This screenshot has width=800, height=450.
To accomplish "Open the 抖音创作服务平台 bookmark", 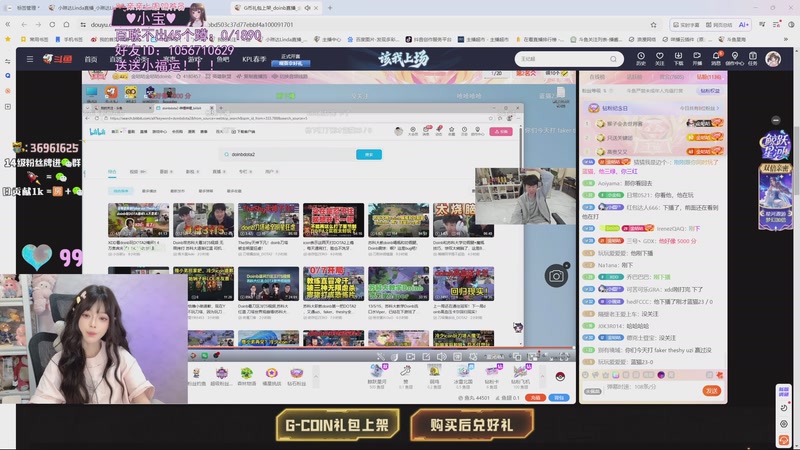I will coord(429,39).
